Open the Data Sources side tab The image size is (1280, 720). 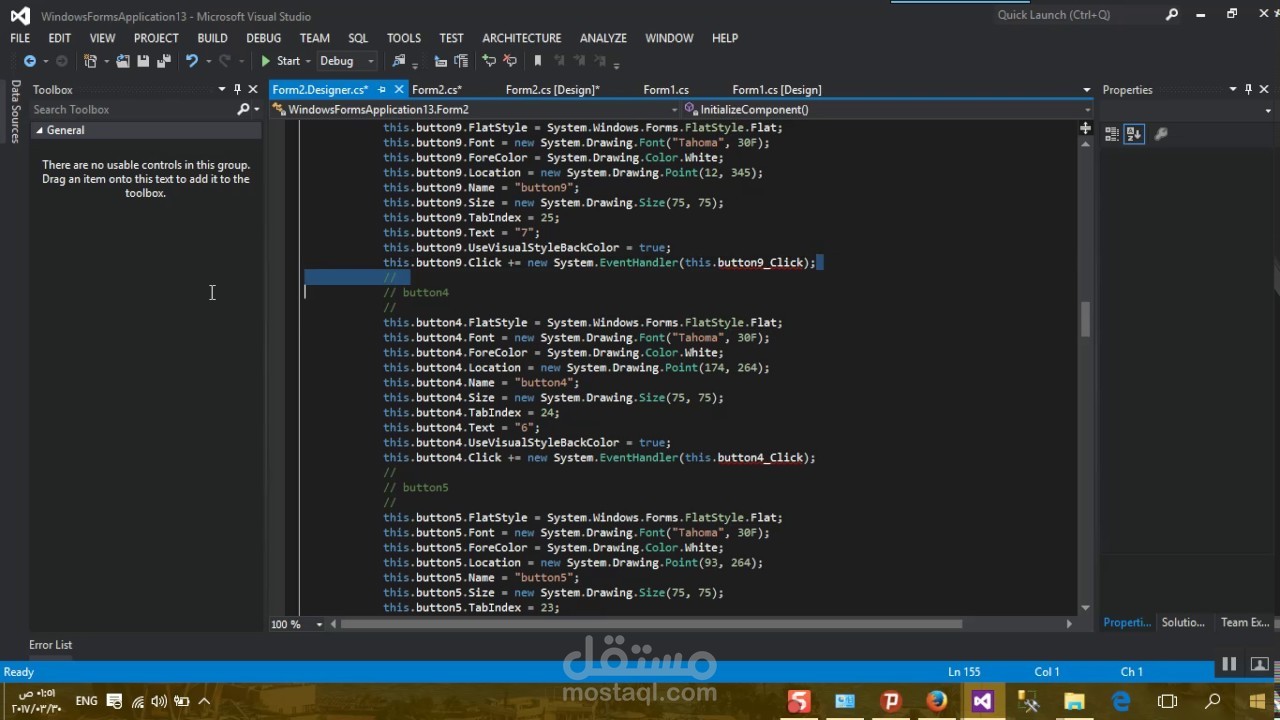pos(15,112)
